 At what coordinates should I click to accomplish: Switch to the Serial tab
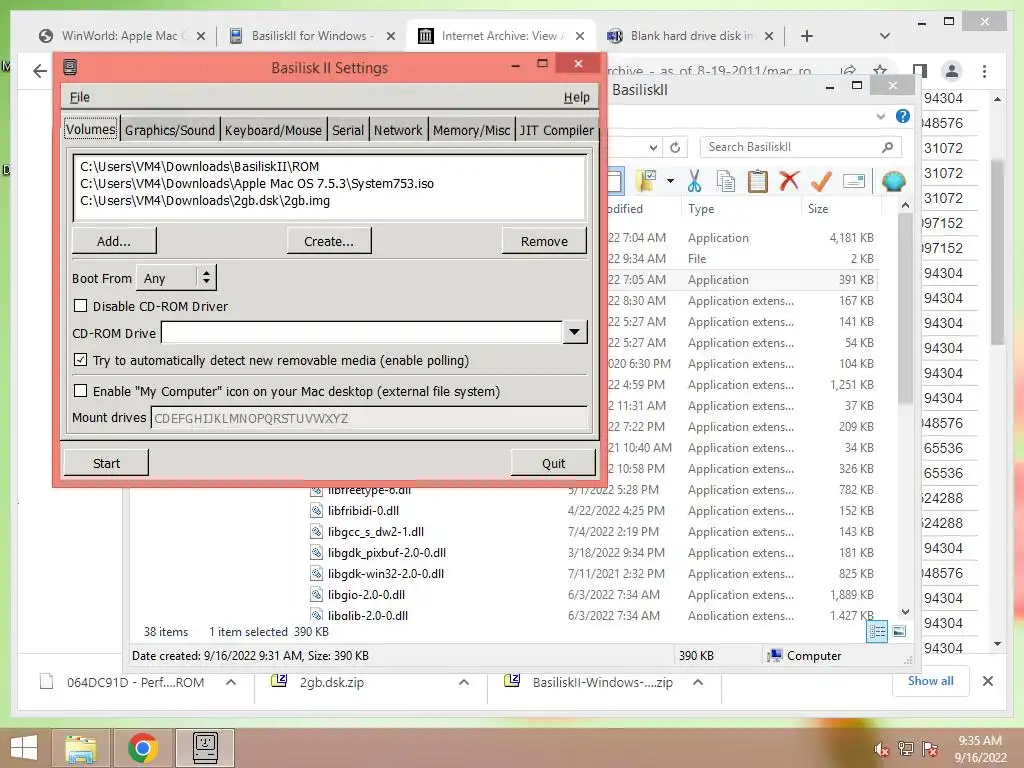pos(347,130)
